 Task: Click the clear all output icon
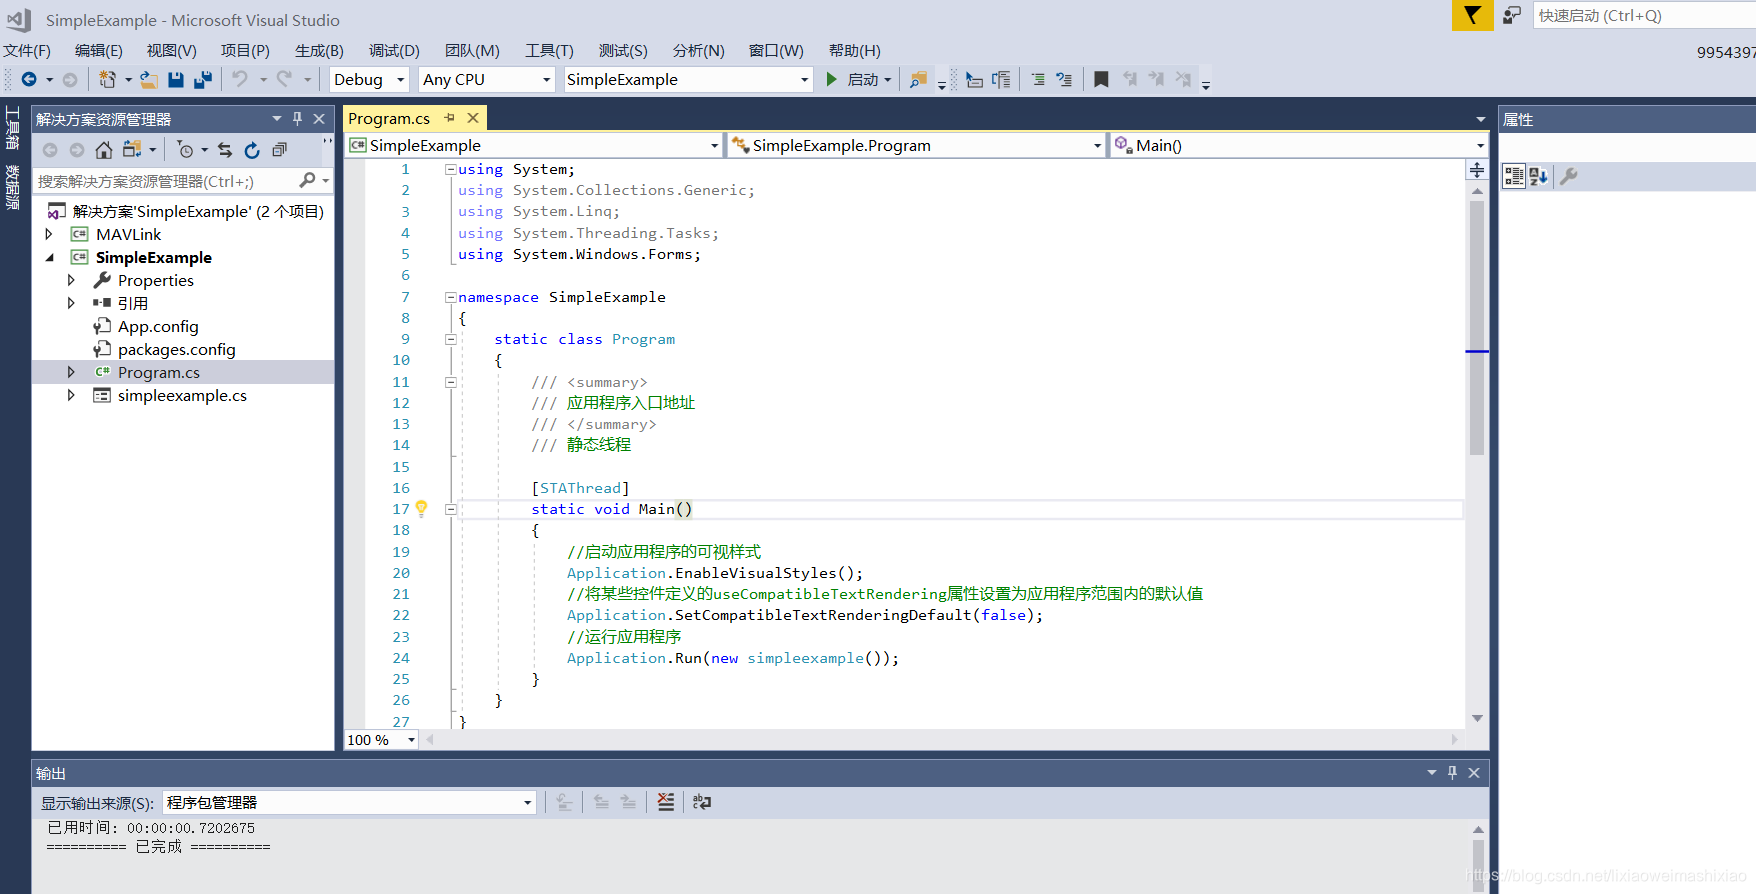point(666,802)
